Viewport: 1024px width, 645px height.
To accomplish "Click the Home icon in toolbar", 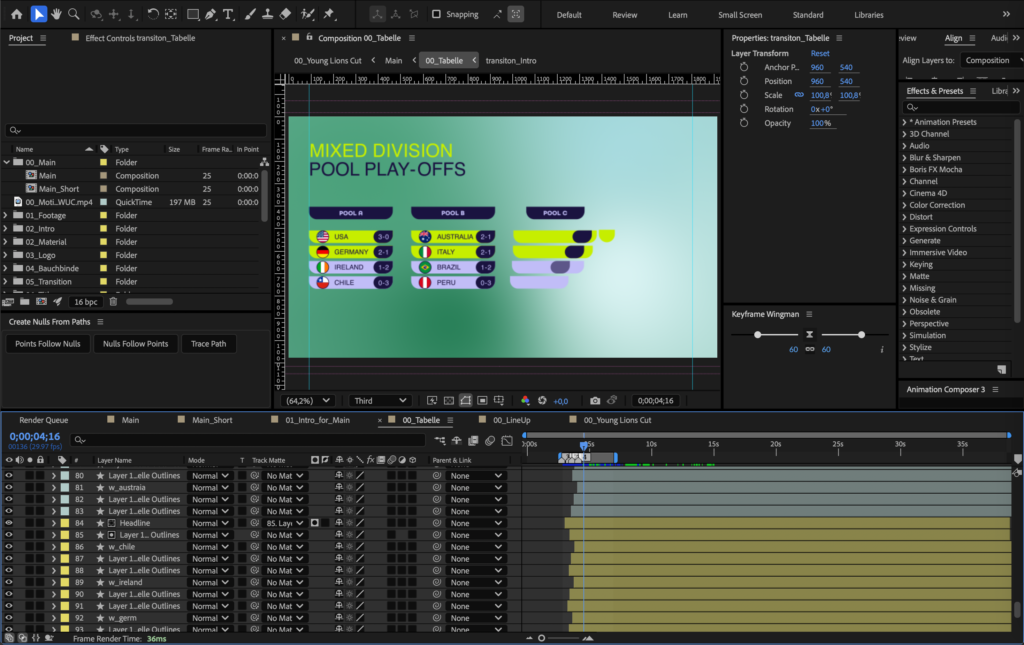I will coord(16,14).
